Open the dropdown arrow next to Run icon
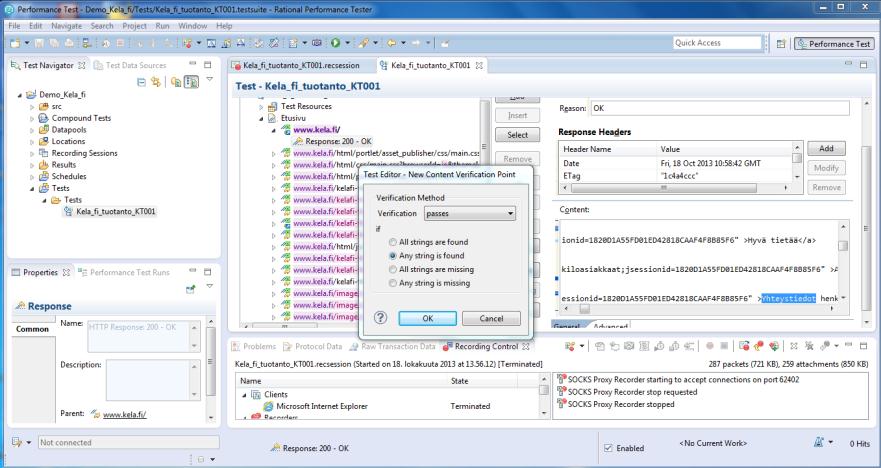Image resolution: width=881 pixels, height=468 pixels. 347,43
